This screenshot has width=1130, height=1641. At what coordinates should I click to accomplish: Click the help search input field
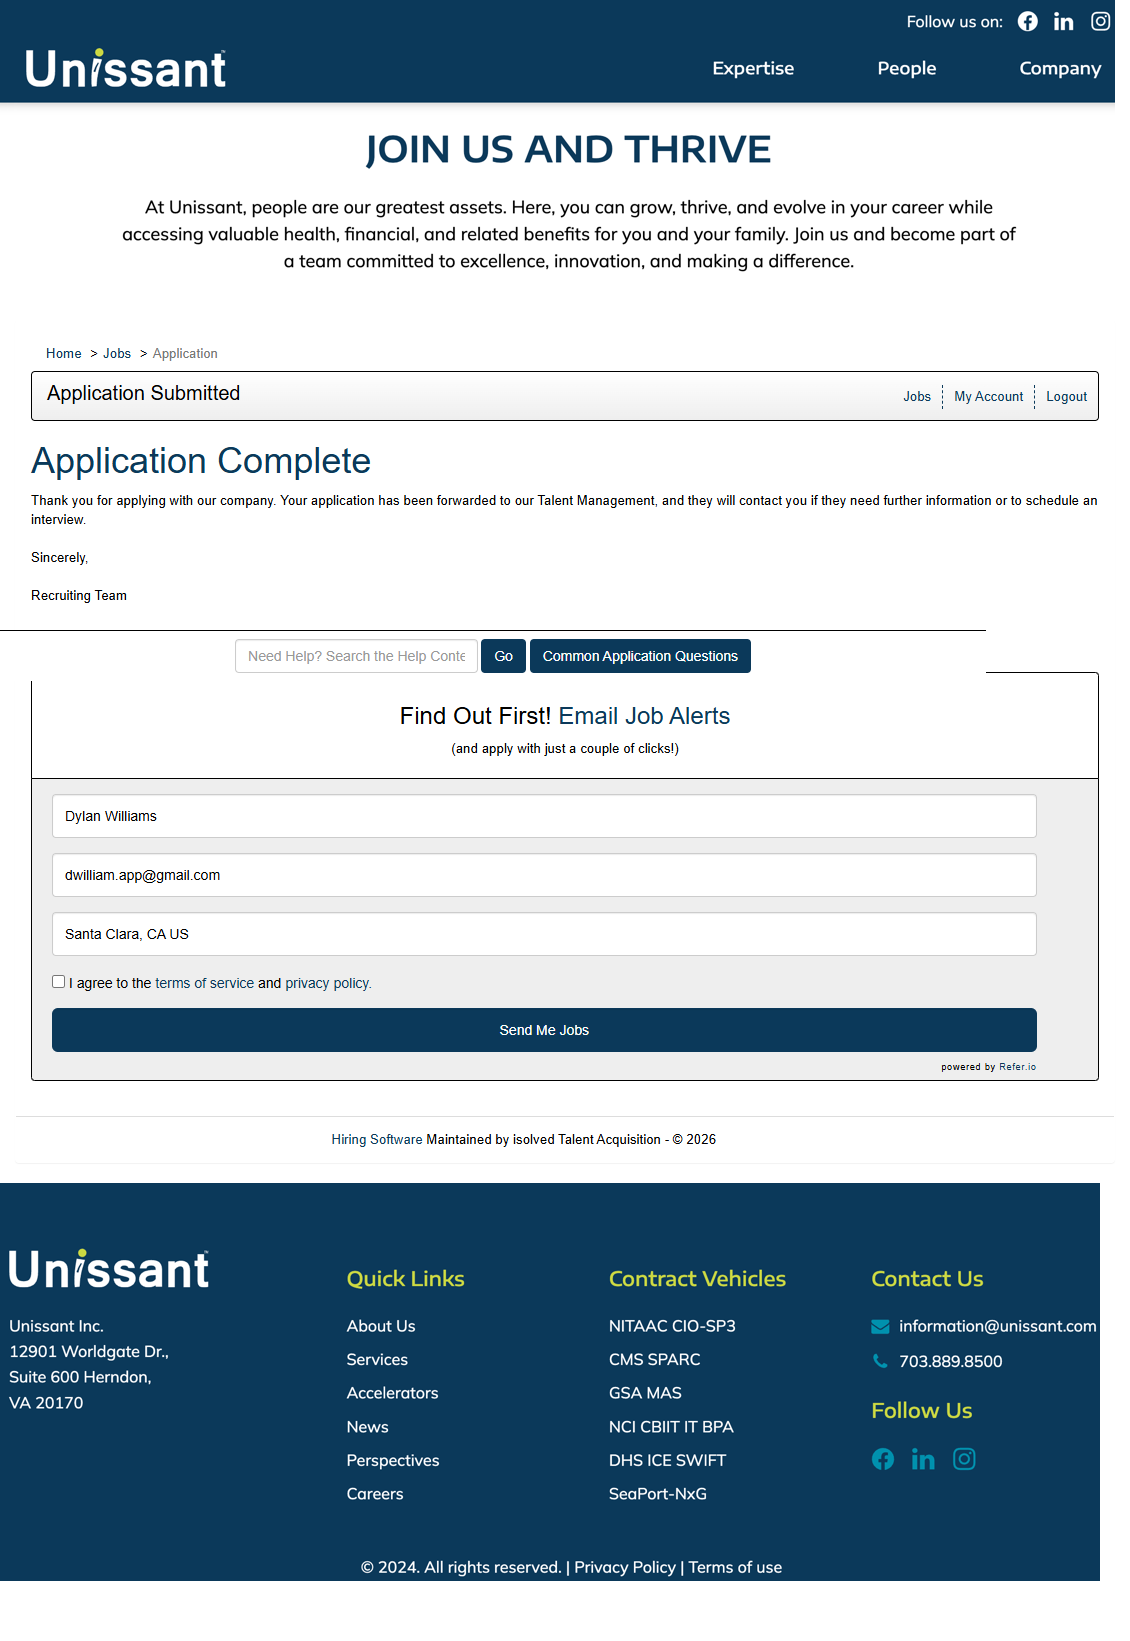click(356, 656)
